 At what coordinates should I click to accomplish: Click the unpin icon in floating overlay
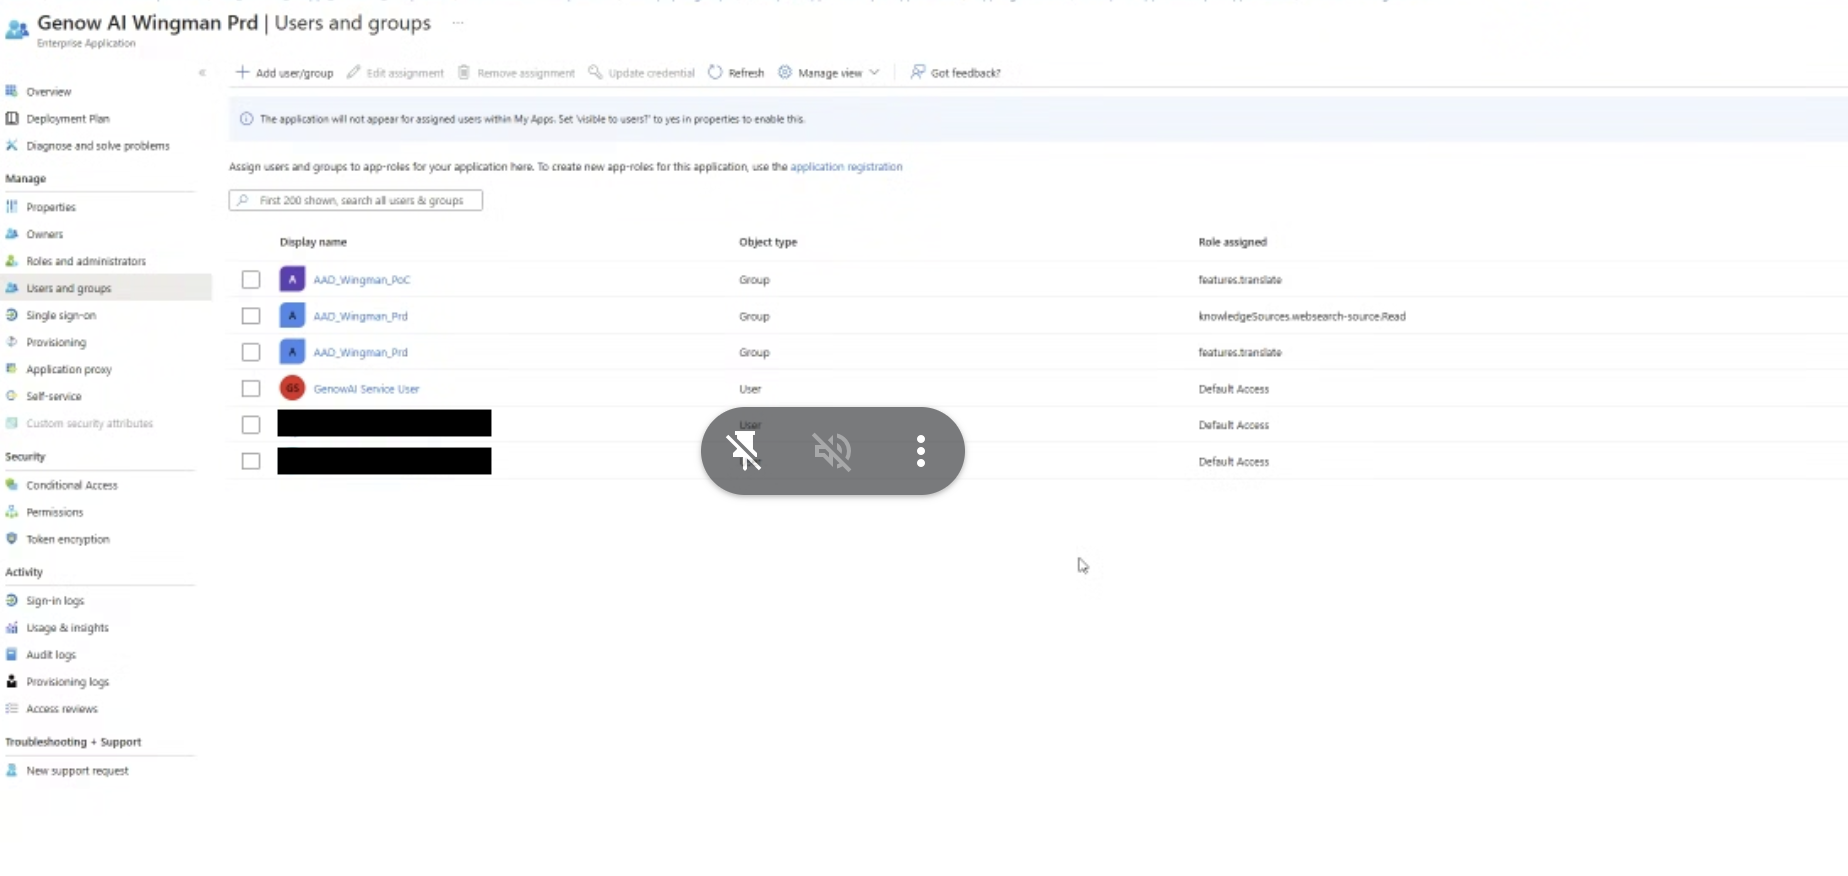tap(744, 451)
